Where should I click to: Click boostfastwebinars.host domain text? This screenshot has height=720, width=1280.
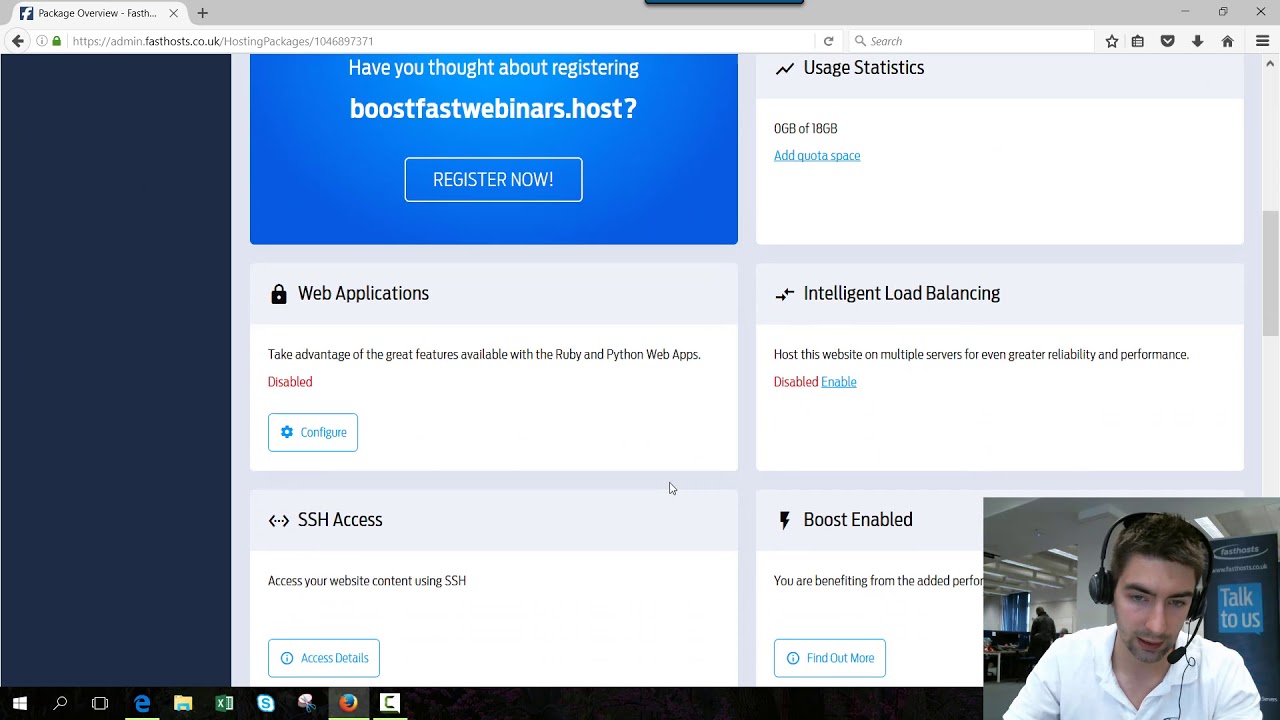click(493, 108)
